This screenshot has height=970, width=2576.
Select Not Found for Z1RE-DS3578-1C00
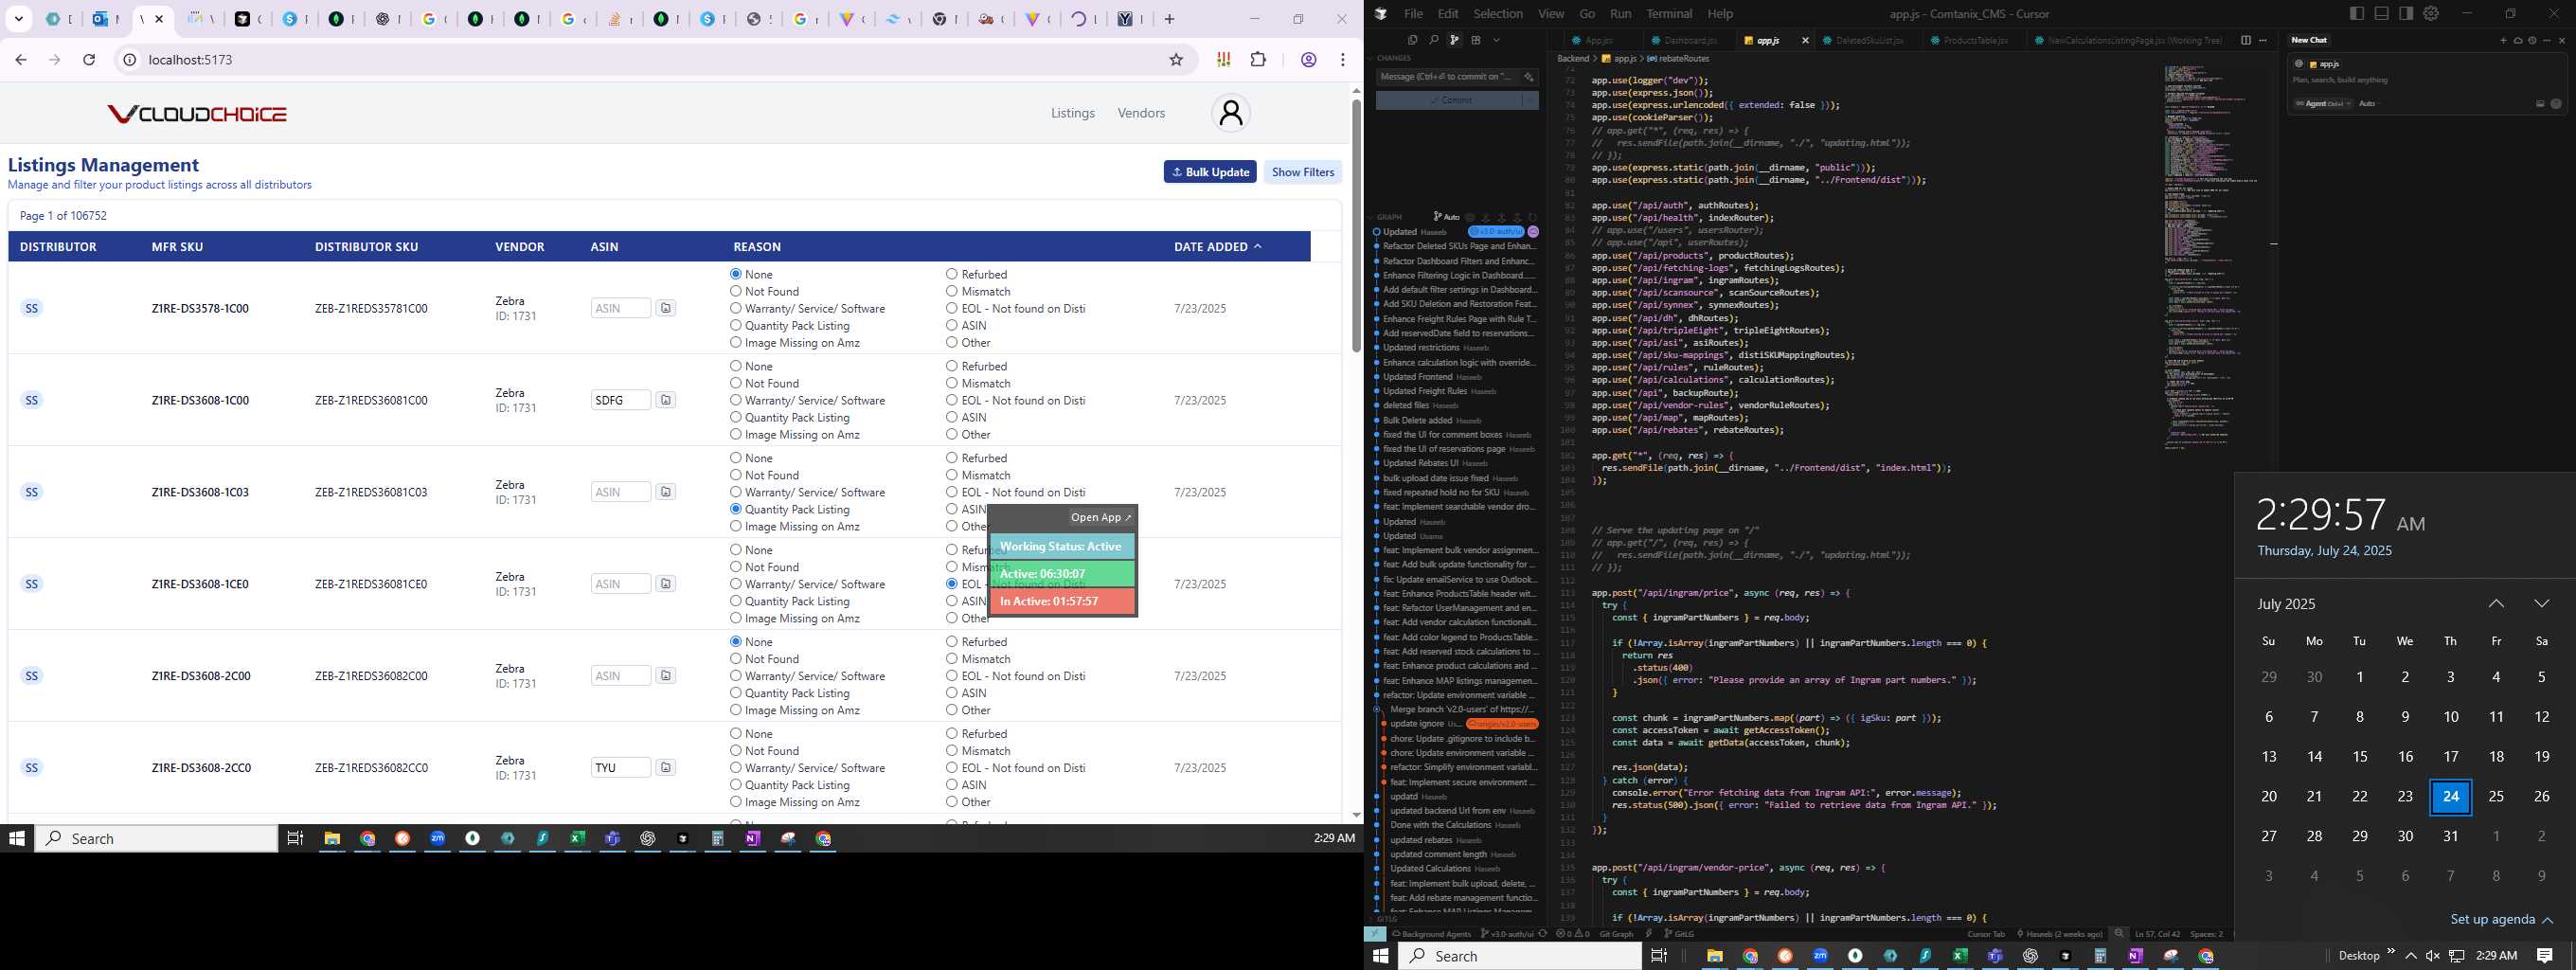(x=736, y=292)
